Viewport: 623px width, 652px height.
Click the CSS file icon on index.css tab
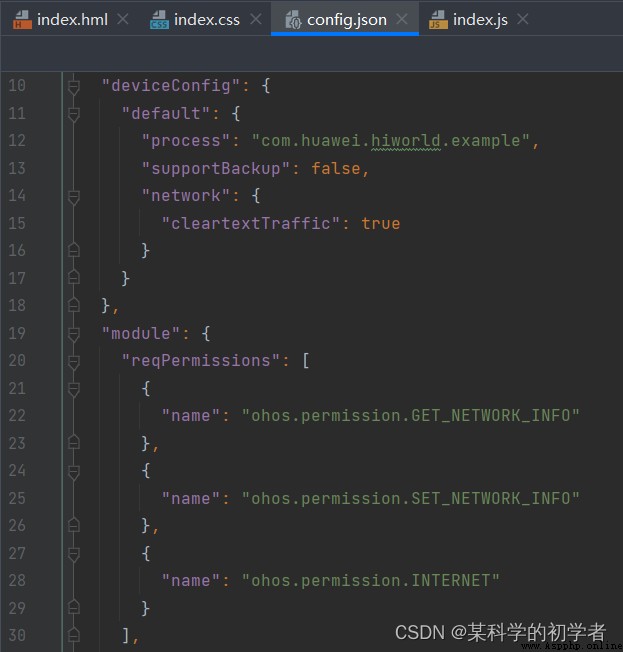point(159,20)
